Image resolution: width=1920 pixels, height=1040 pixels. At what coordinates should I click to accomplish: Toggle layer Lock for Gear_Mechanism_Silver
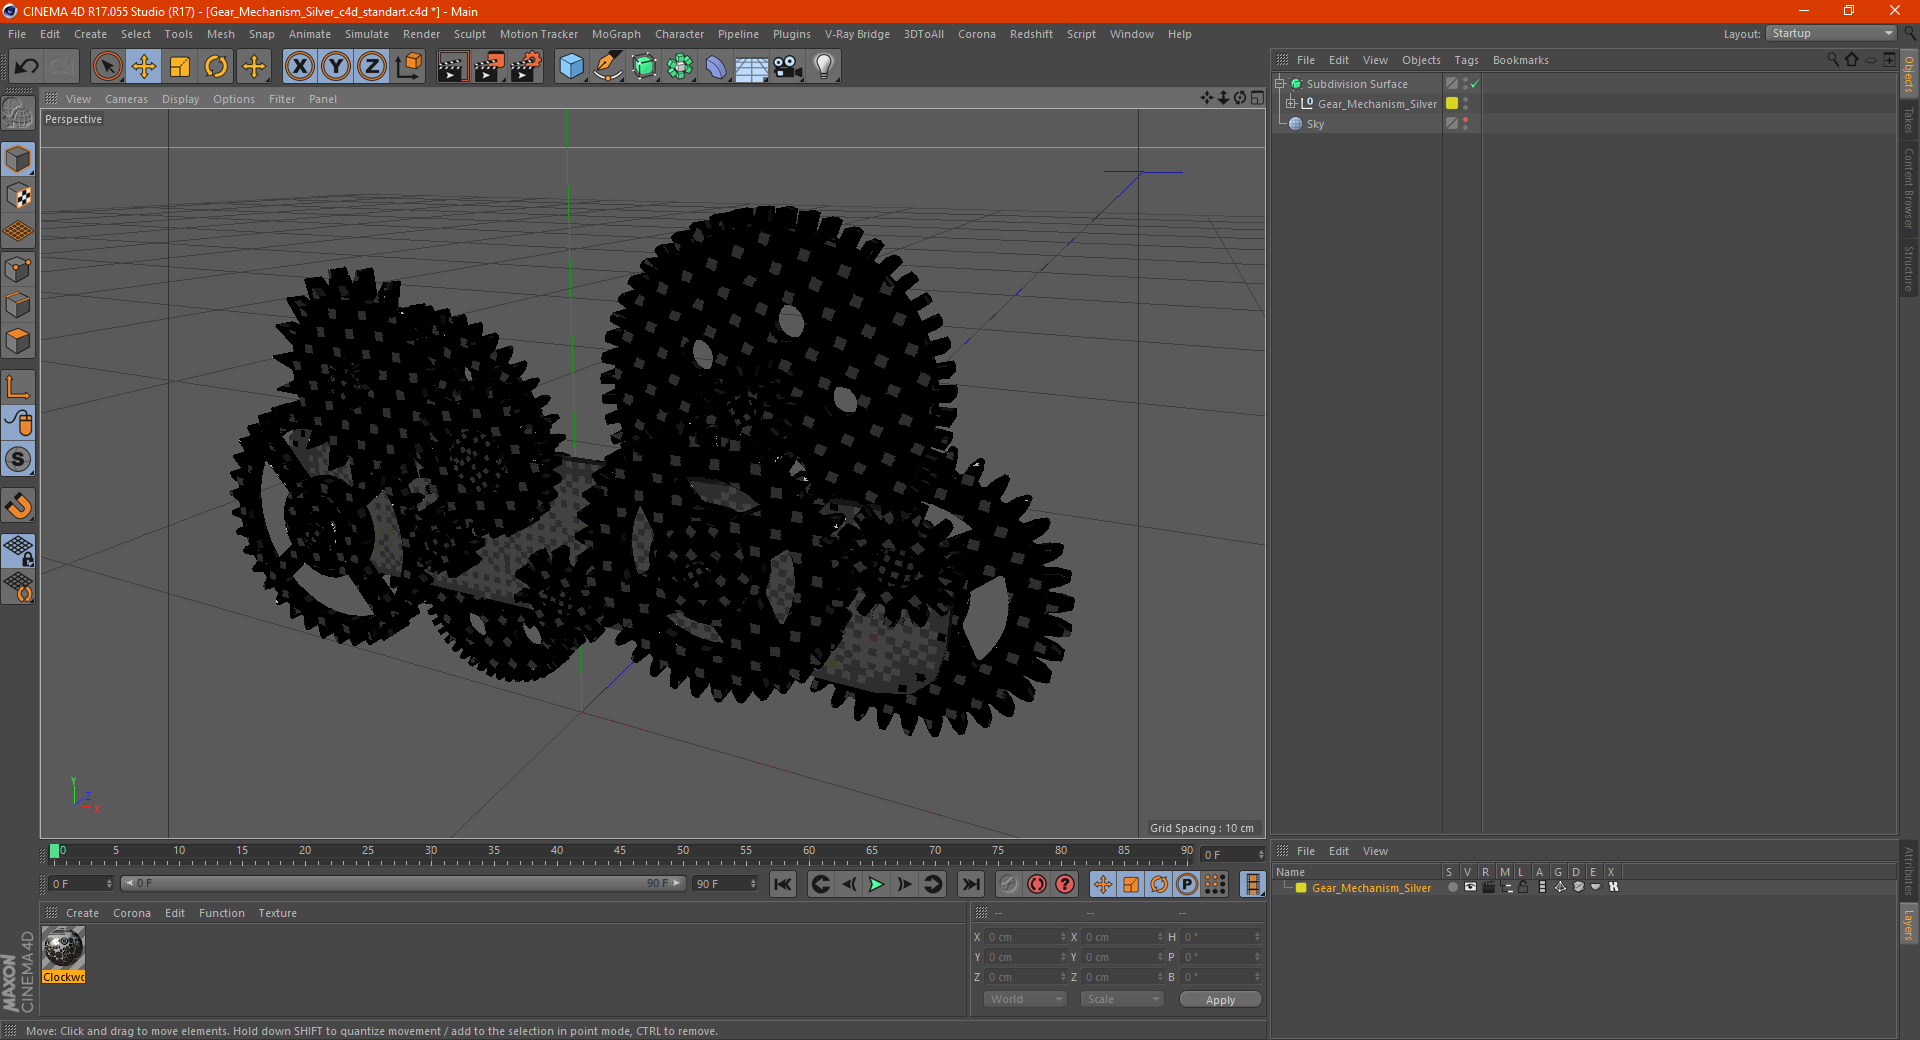[1523, 887]
